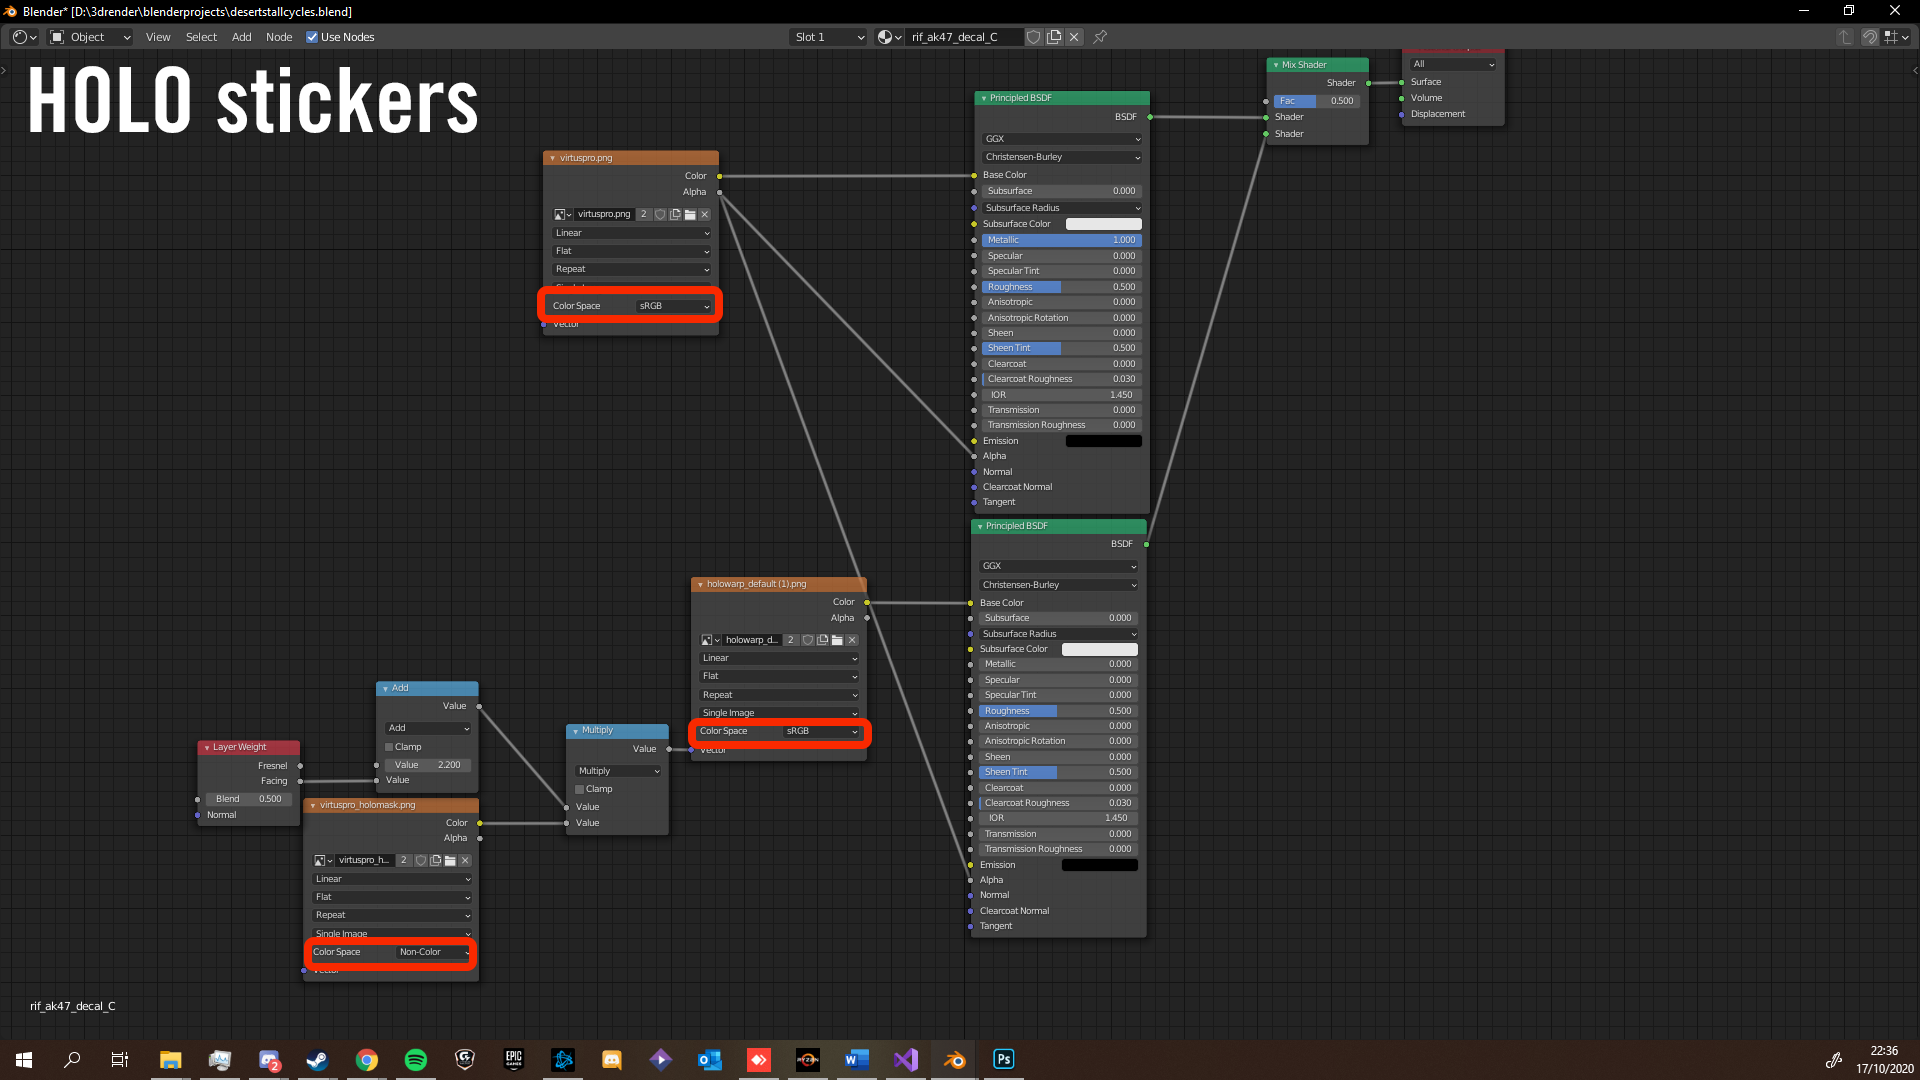Toggle fake user shield for rif_ak47_decal_C
This screenshot has height=1080, width=1920.
coord(1034,37)
